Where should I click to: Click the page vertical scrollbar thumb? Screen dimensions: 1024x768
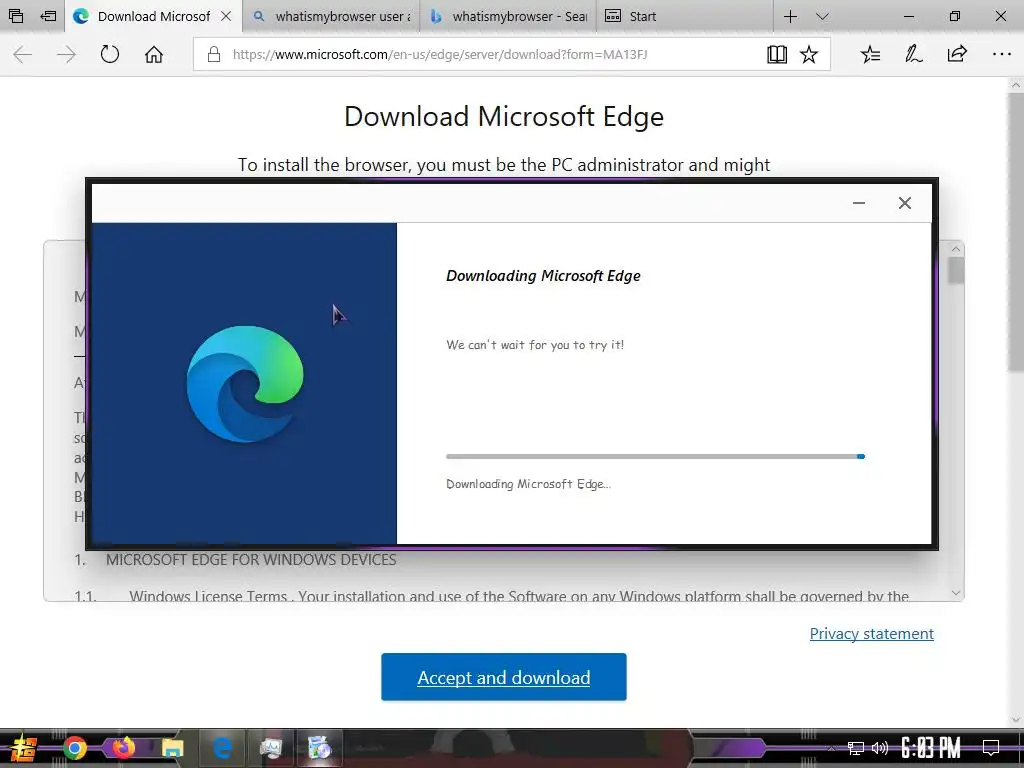coord(1016,232)
